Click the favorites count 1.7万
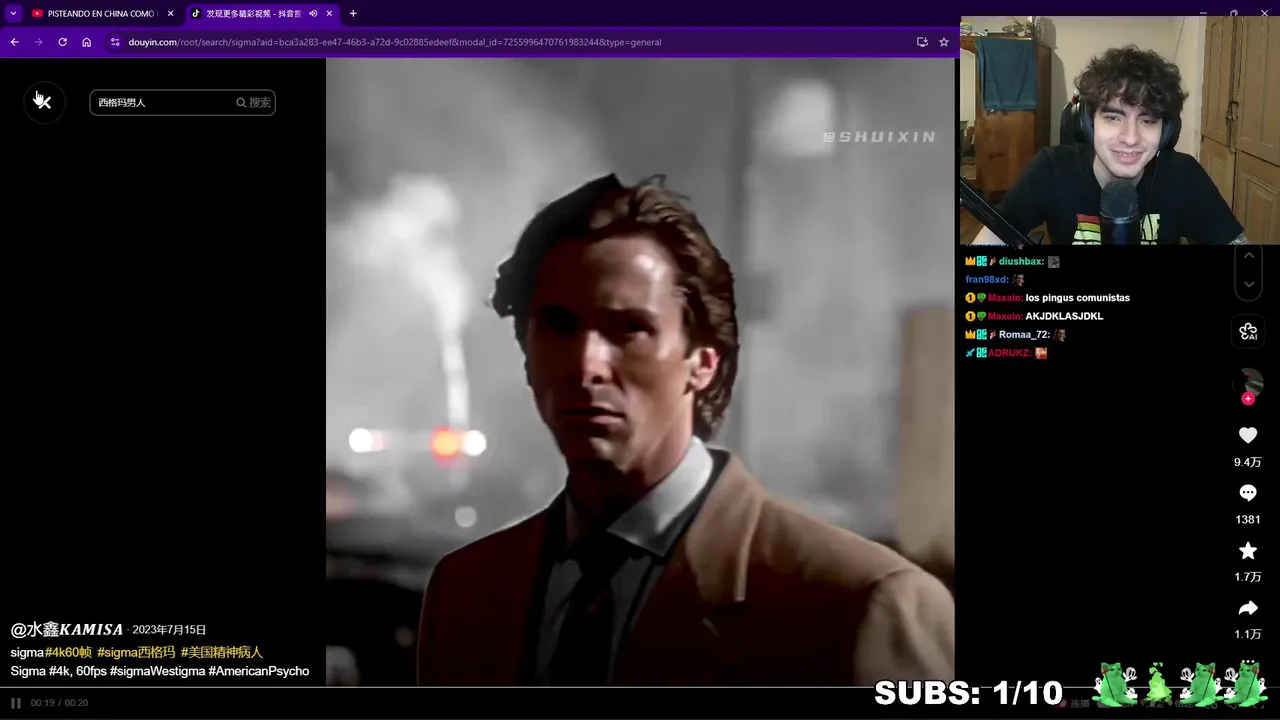The height and width of the screenshot is (720, 1280). point(1248,577)
